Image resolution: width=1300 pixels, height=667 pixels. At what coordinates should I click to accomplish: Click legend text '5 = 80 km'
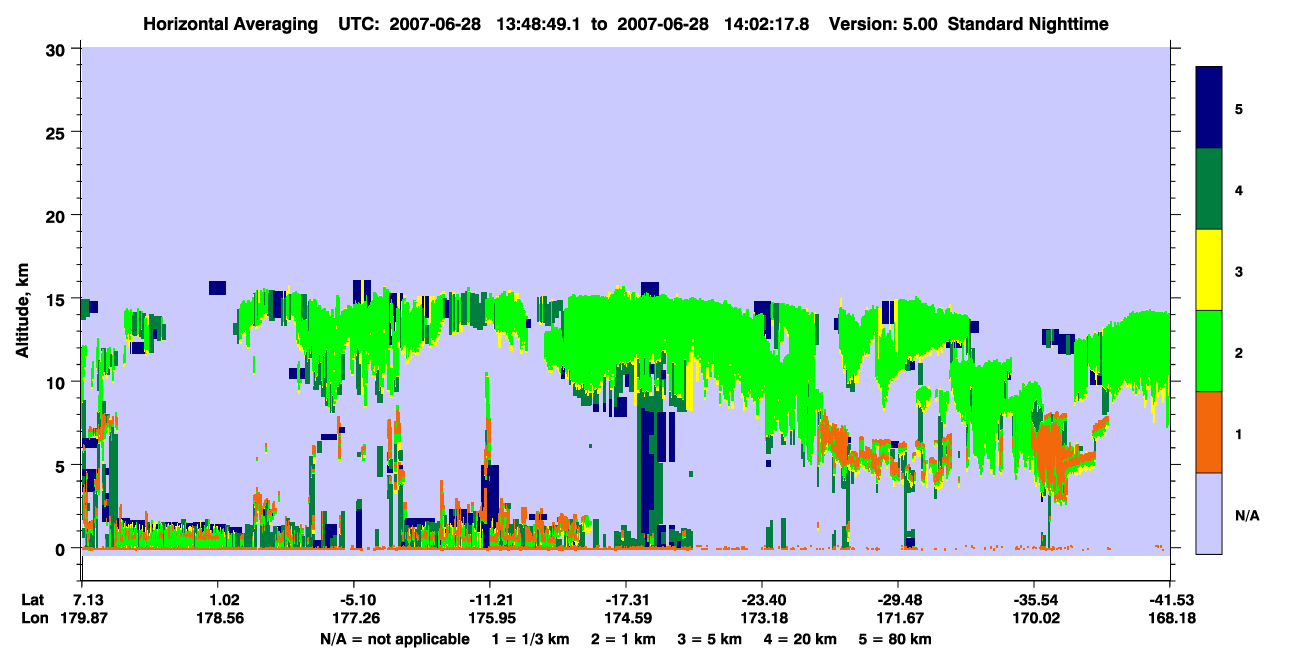[895, 639]
